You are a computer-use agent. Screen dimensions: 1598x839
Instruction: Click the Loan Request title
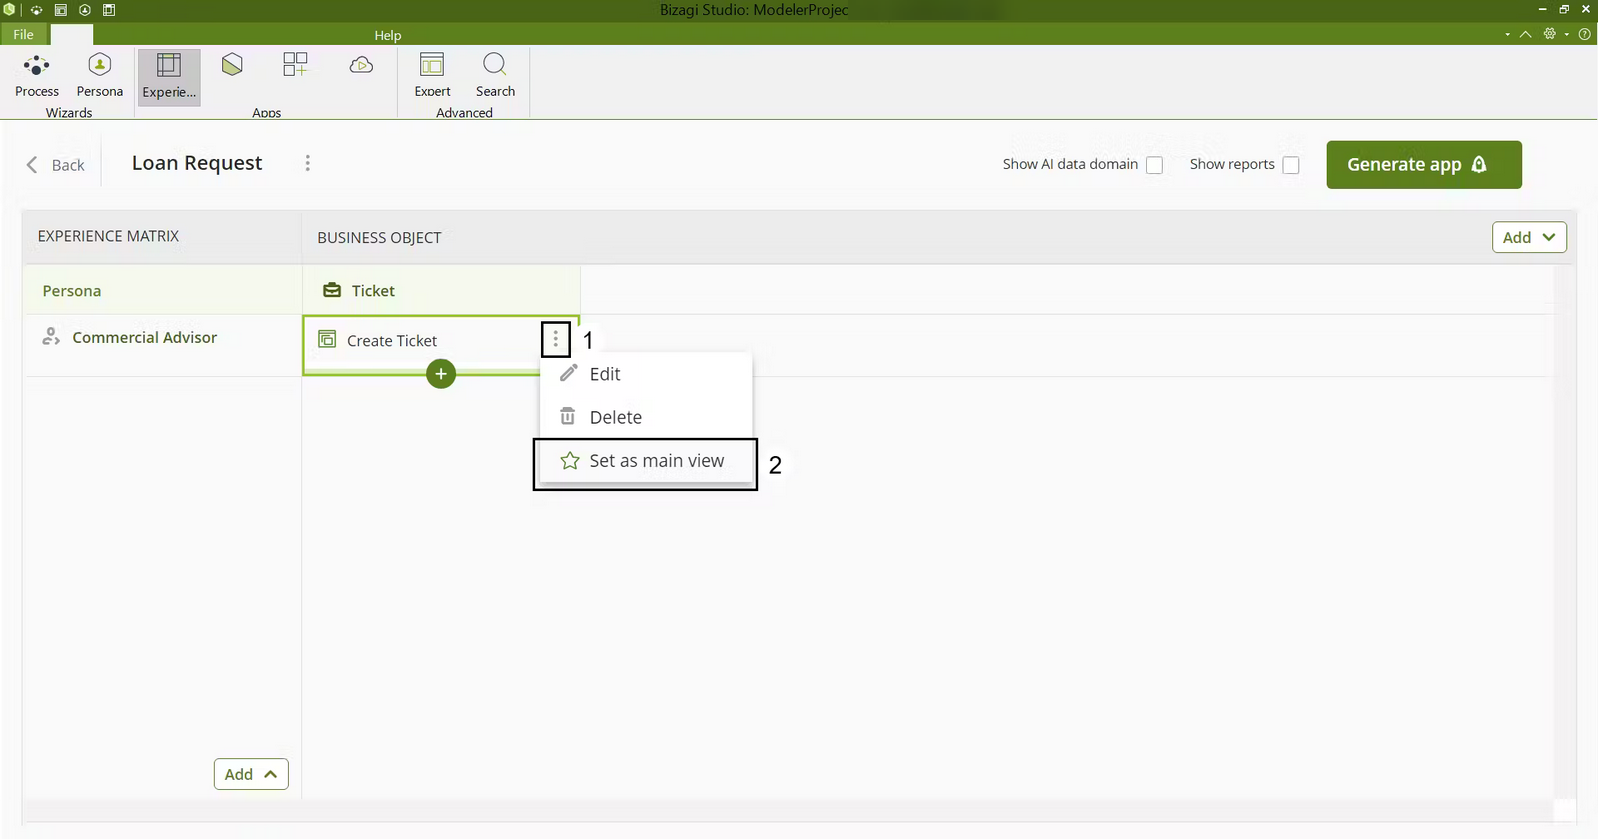click(x=197, y=163)
